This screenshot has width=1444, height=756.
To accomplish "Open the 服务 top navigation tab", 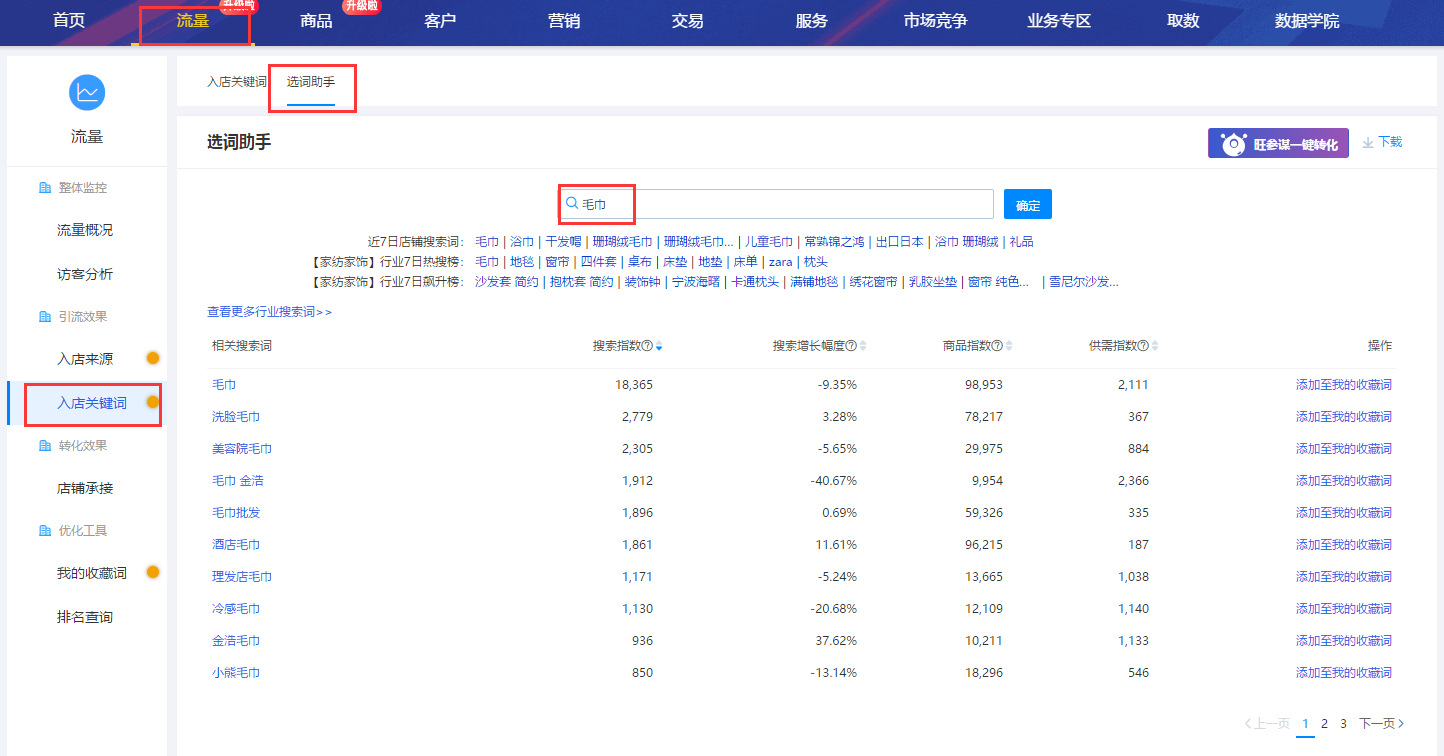I will point(811,21).
